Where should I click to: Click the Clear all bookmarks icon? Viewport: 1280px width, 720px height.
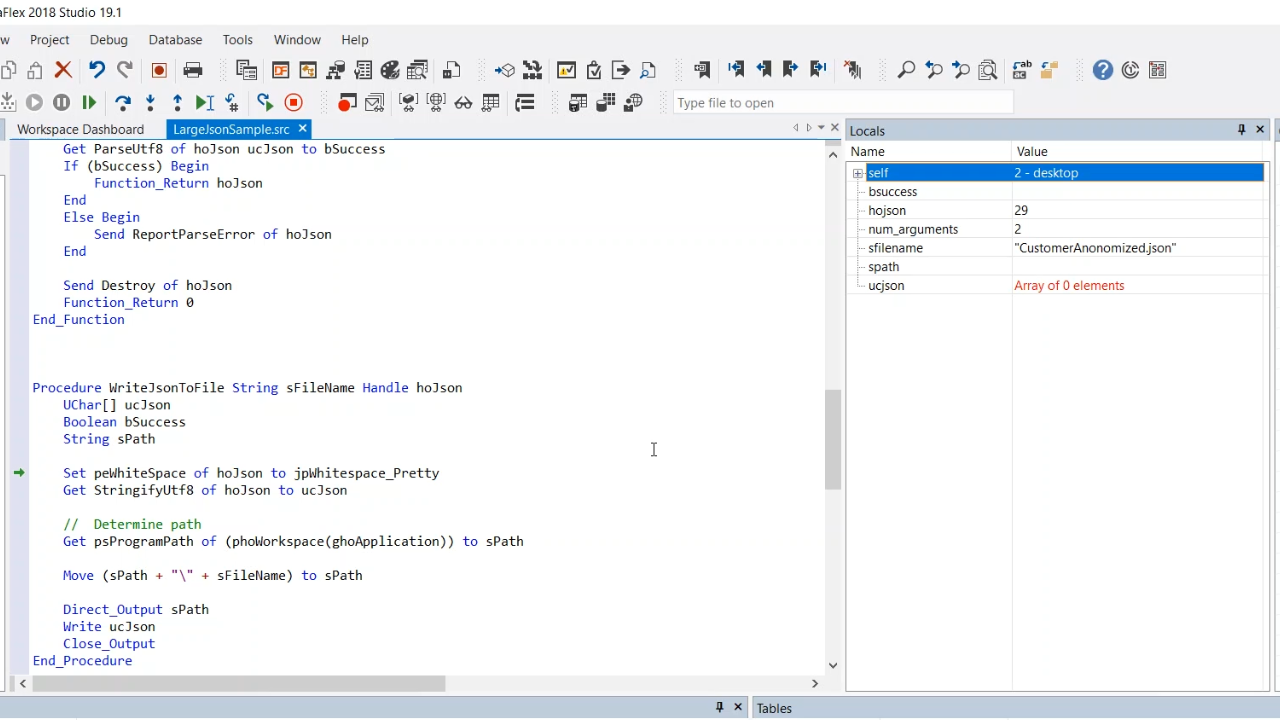[853, 70]
